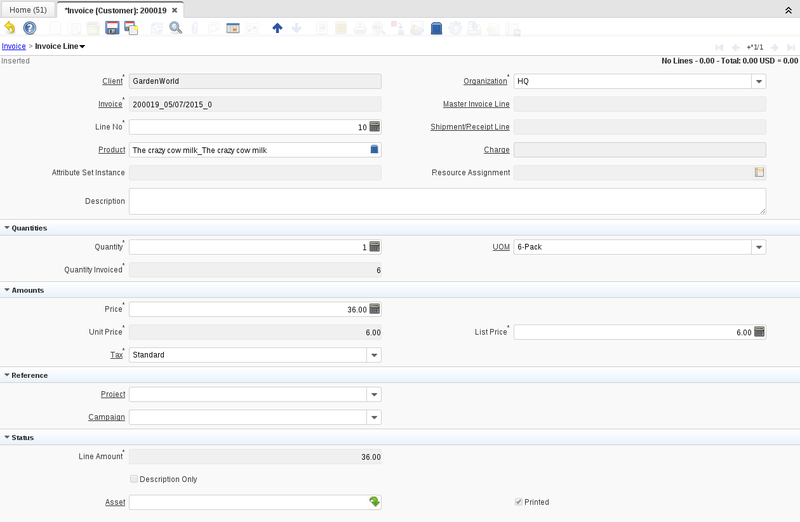Click the Save record icon
This screenshot has width=800, height=522.
click(112, 28)
